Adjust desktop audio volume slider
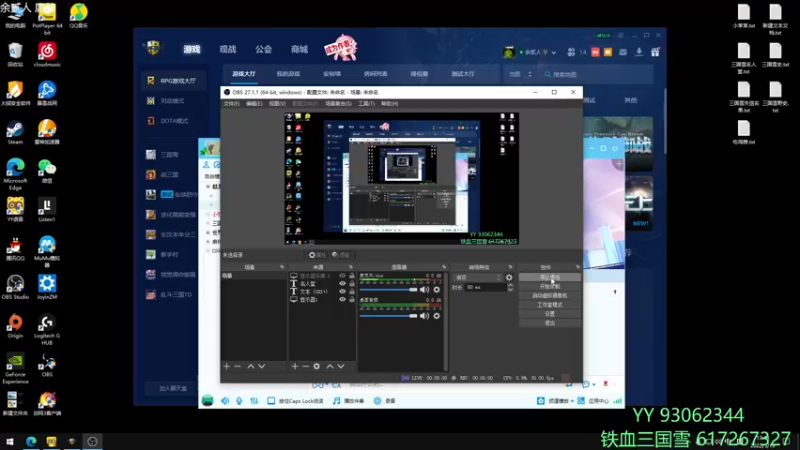Viewport: 800px width, 450px height. (389, 316)
